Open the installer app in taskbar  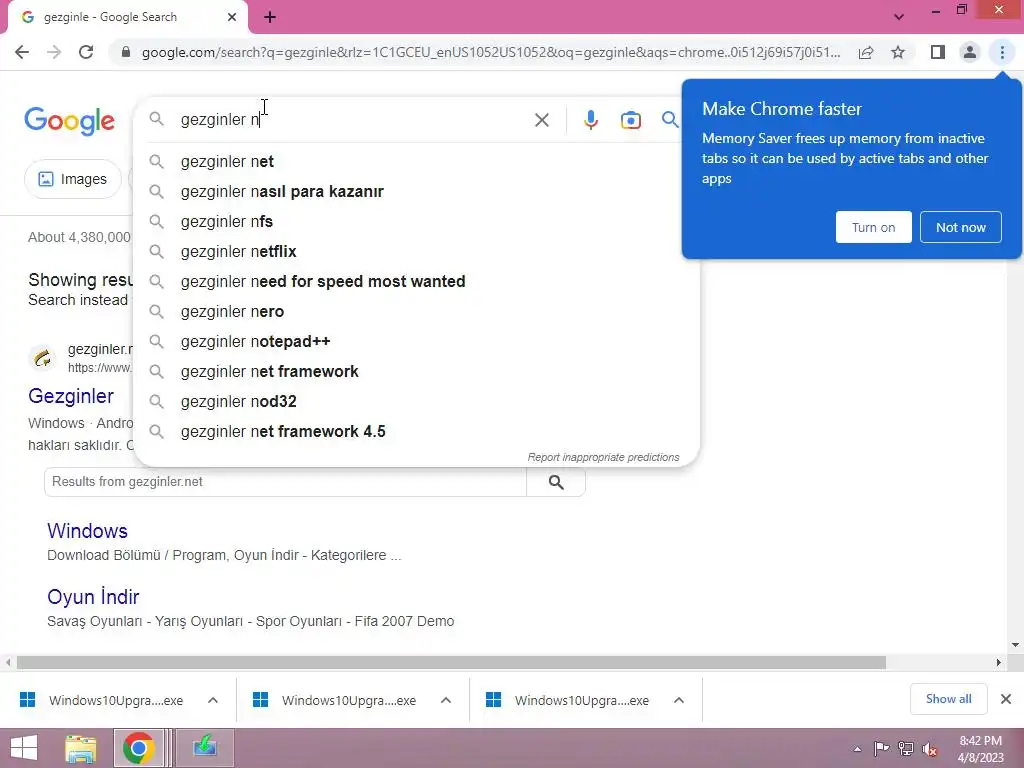click(205, 748)
